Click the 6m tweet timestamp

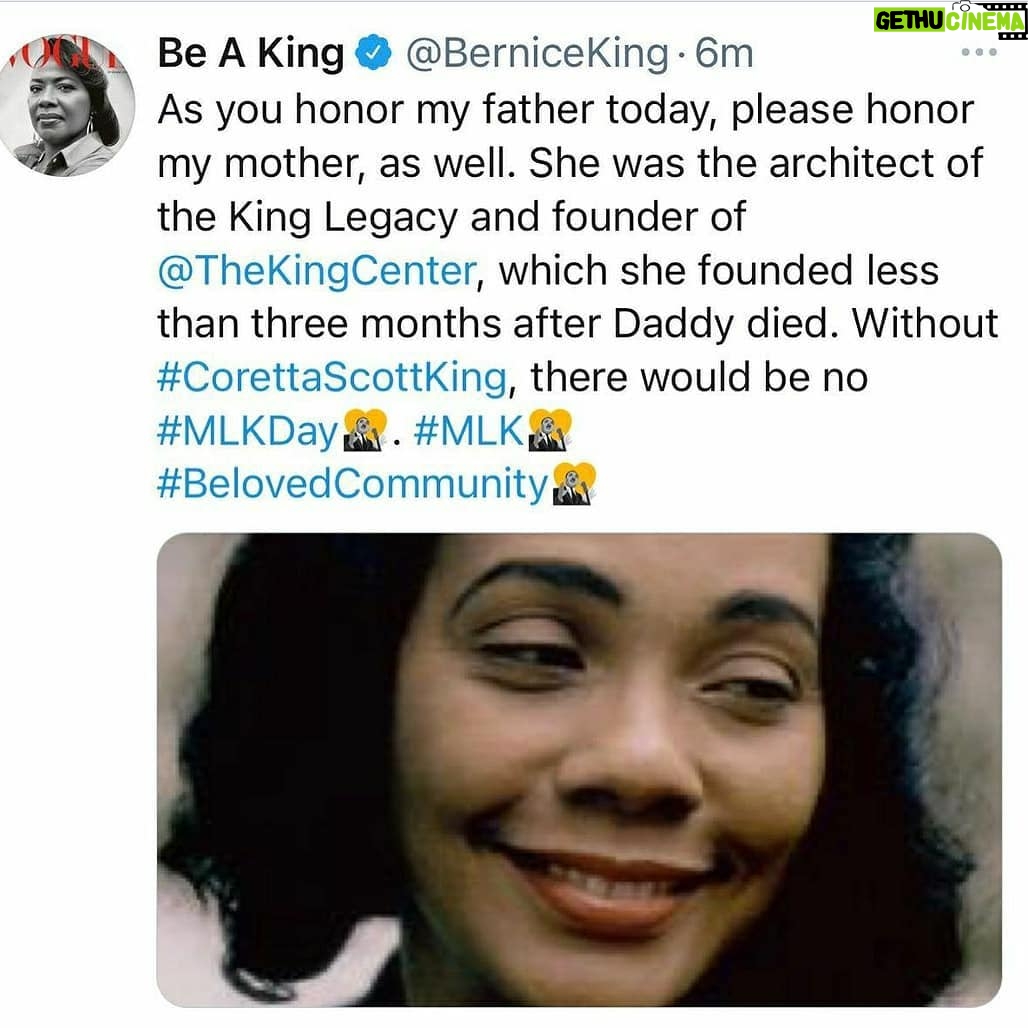tap(724, 54)
